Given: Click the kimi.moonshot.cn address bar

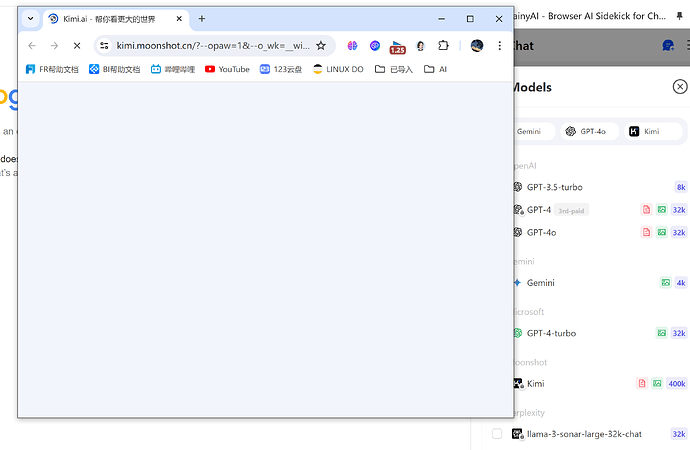Looking at the screenshot, I should (x=213, y=45).
